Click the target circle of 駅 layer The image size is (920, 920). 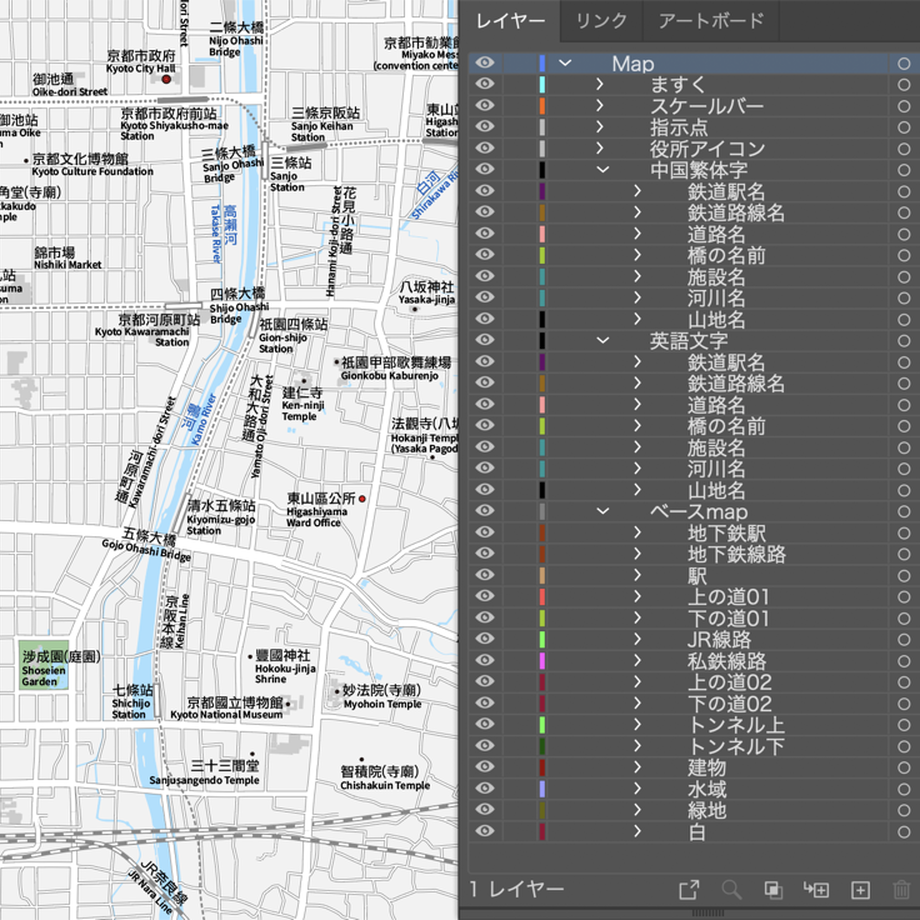pos(904,576)
